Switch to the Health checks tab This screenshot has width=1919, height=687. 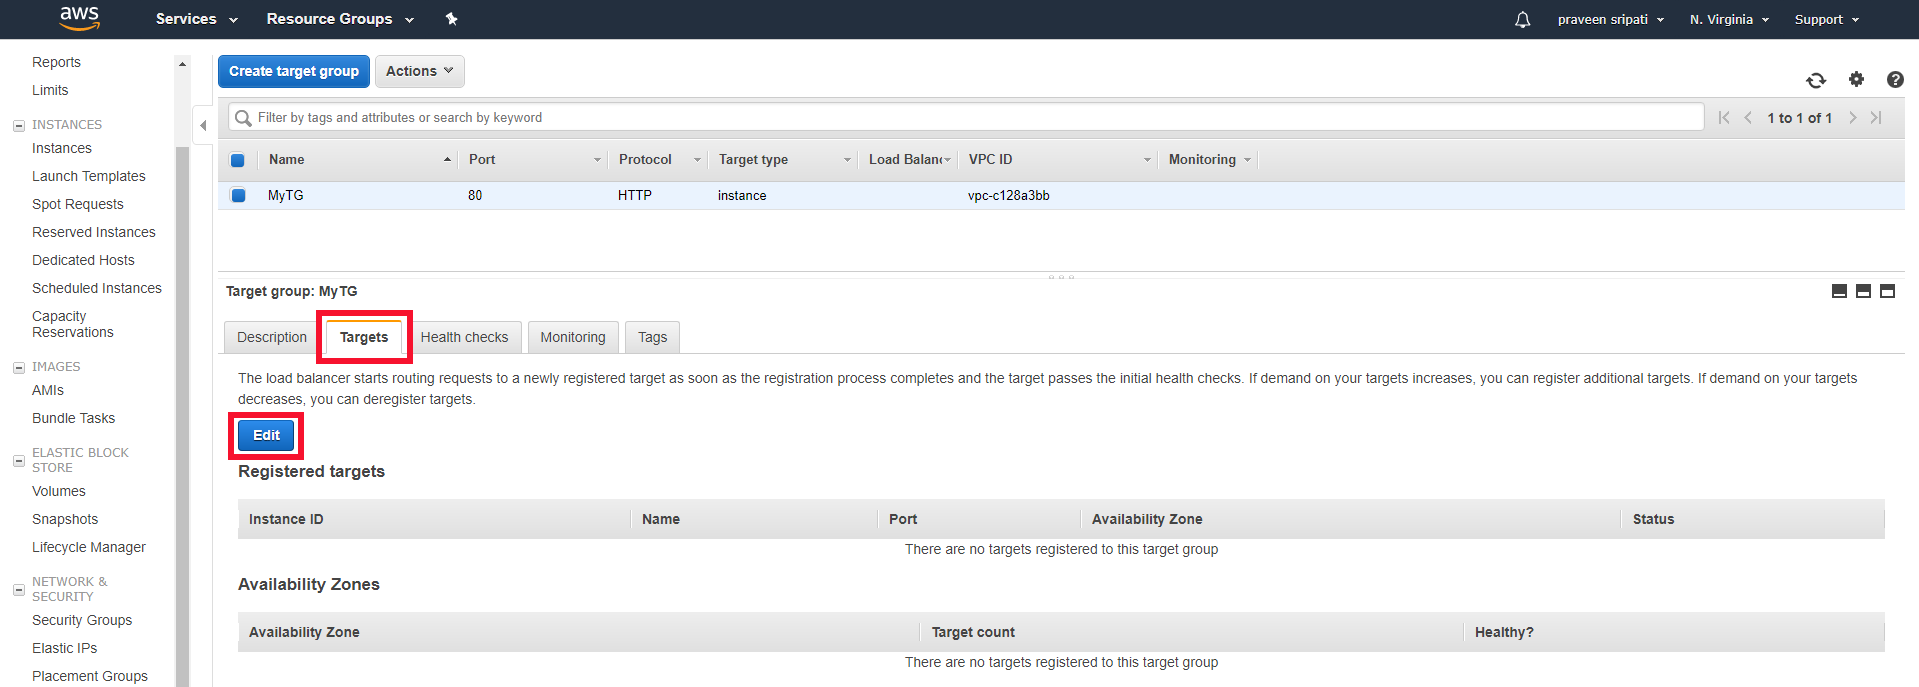464,337
